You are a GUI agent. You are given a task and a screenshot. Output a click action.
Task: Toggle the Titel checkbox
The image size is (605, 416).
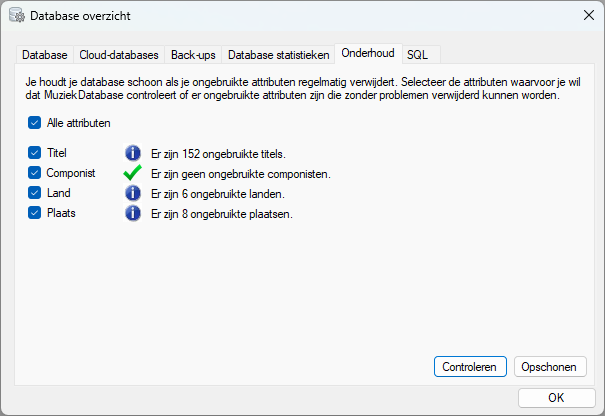34,152
